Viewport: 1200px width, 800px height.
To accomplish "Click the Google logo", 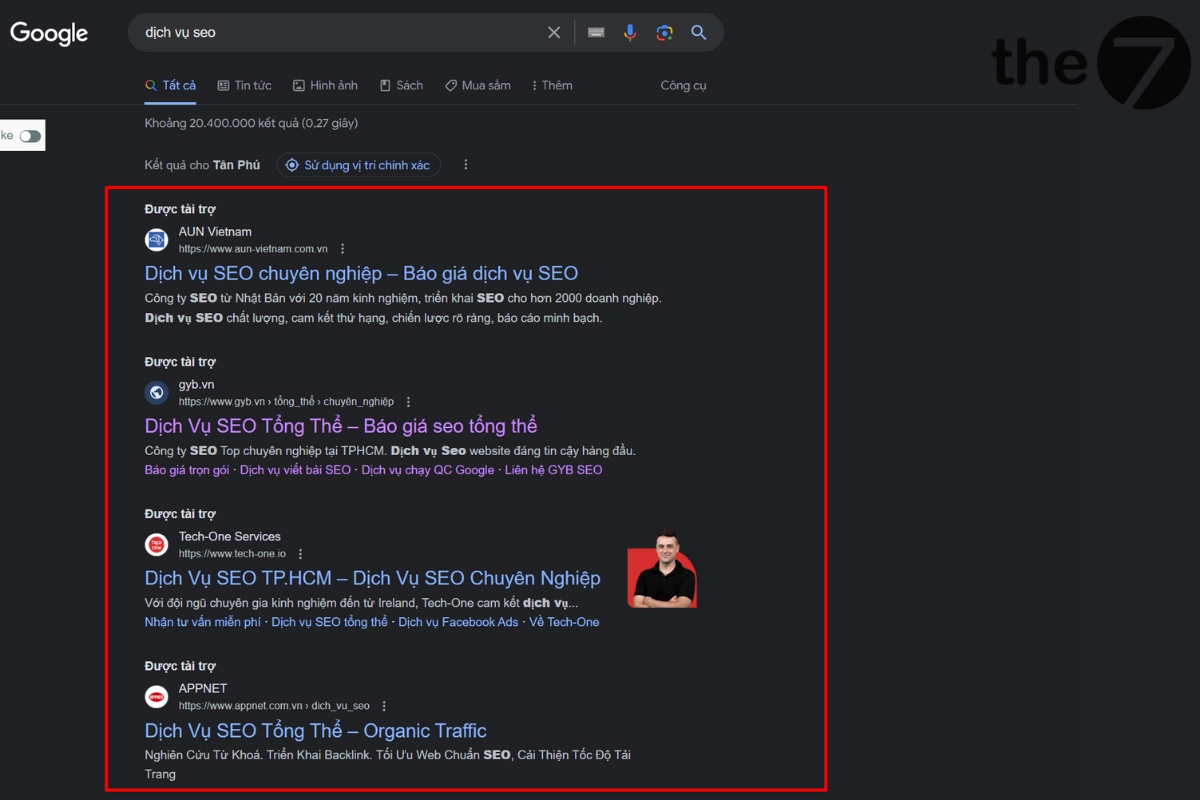I will click(49, 33).
